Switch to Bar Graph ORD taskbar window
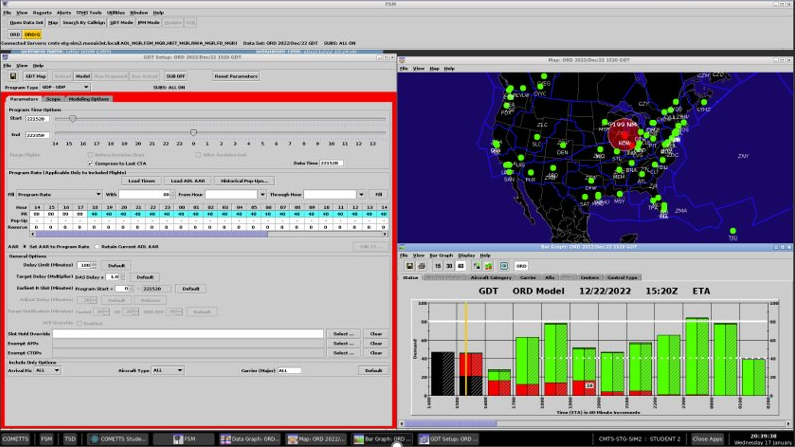This screenshot has height=447, width=795. click(x=383, y=439)
